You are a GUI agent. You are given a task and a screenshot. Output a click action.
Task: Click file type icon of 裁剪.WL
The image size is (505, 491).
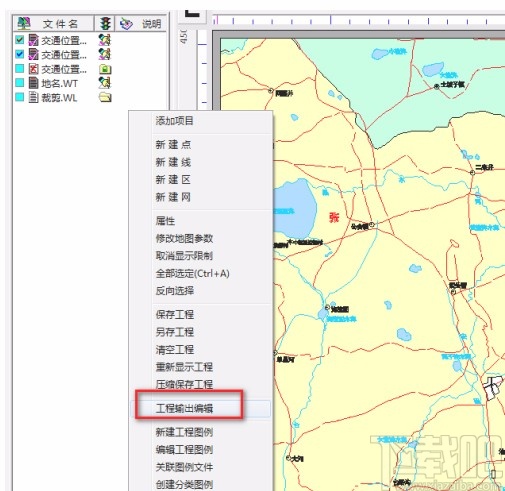click(33, 97)
